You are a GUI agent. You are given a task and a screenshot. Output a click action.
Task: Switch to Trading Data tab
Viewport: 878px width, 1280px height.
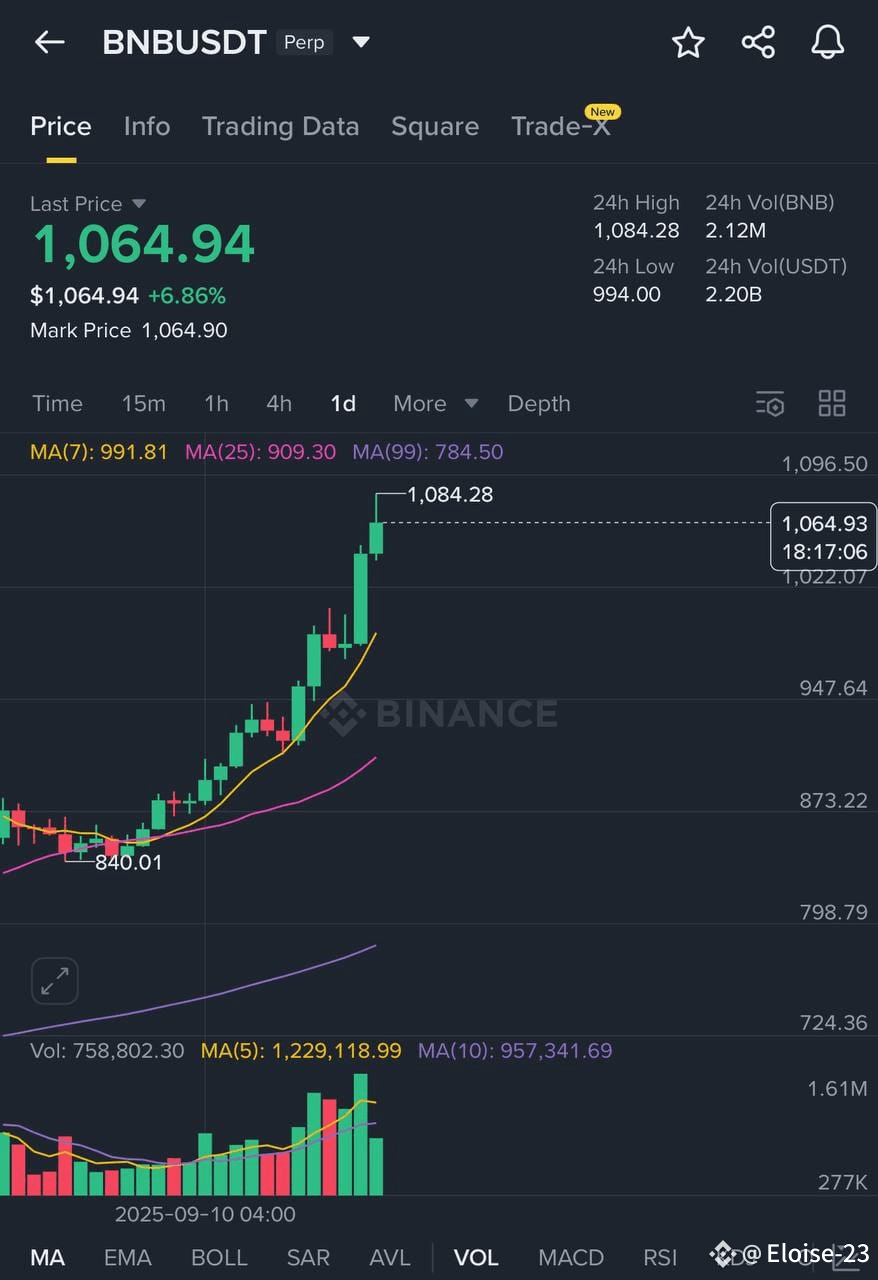point(280,126)
